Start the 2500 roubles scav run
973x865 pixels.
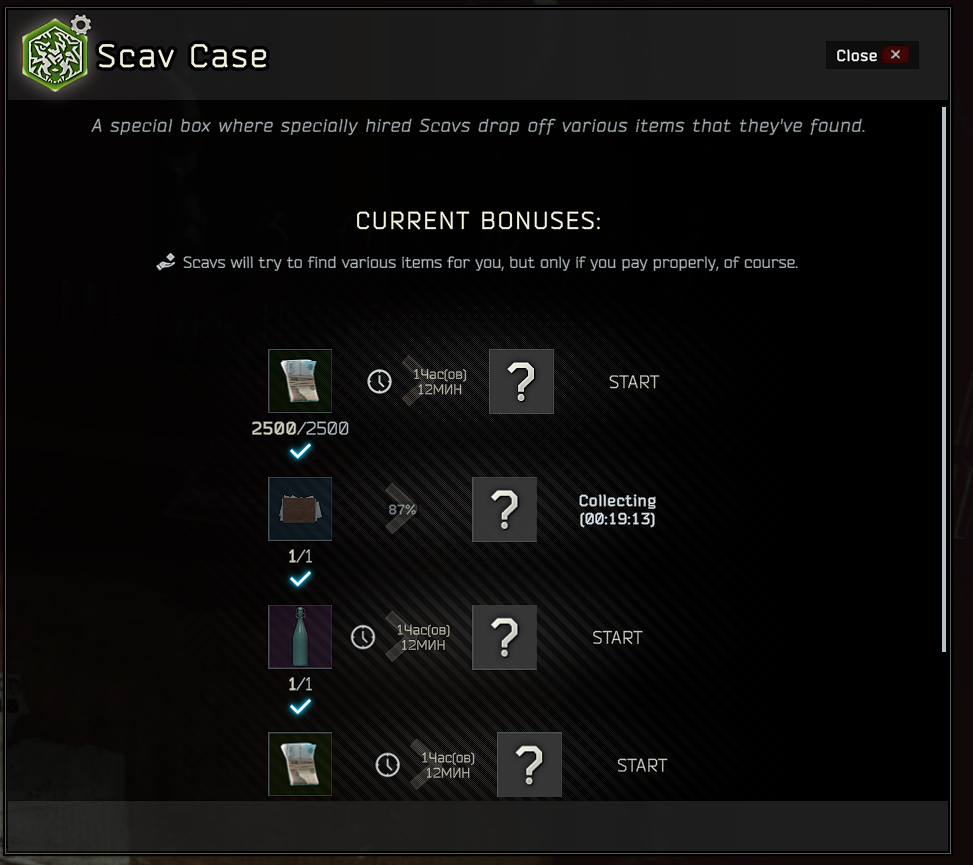634,382
